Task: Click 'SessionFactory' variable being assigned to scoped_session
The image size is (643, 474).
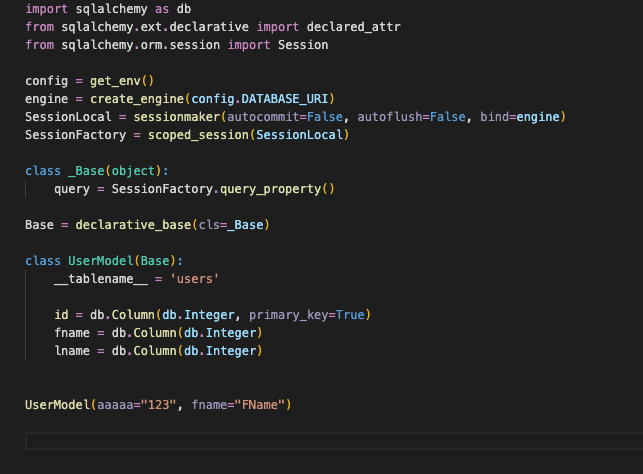Action: (x=75, y=135)
